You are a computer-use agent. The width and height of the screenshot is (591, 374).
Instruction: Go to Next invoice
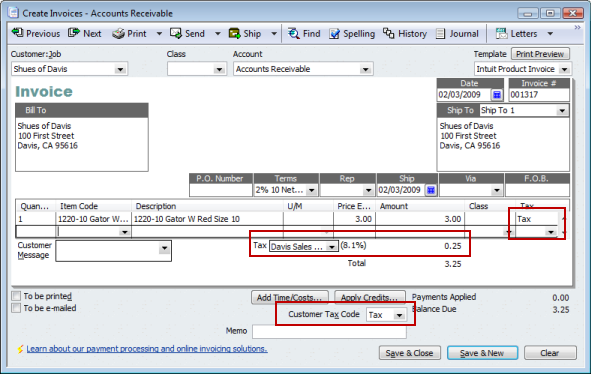click(x=85, y=34)
